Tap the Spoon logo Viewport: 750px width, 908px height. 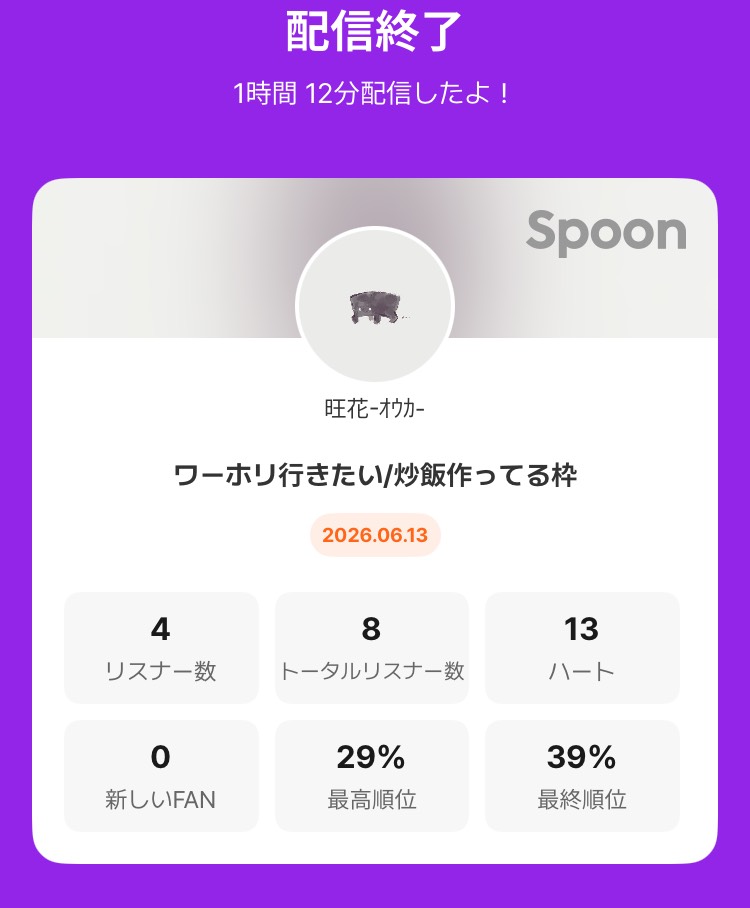606,233
